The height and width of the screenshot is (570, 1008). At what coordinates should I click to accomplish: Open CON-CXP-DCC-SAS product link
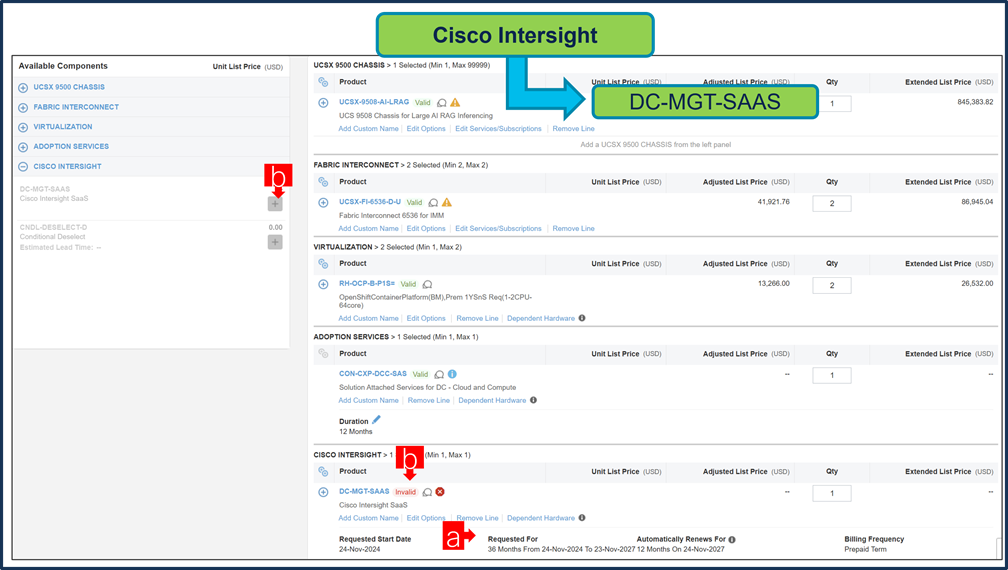pos(373,373)
